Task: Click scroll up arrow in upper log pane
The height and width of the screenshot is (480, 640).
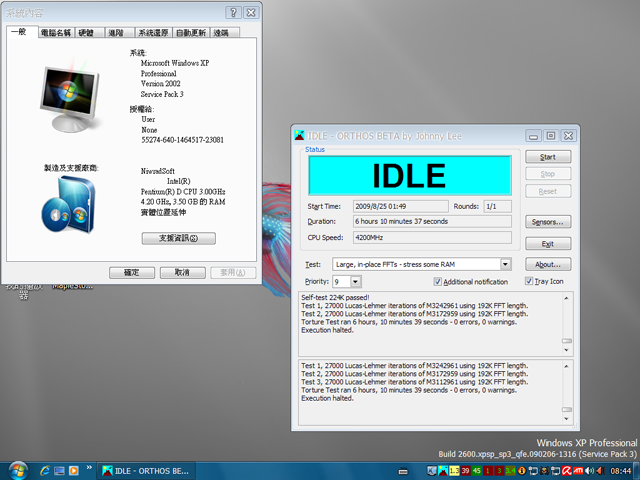Action: 567,298
